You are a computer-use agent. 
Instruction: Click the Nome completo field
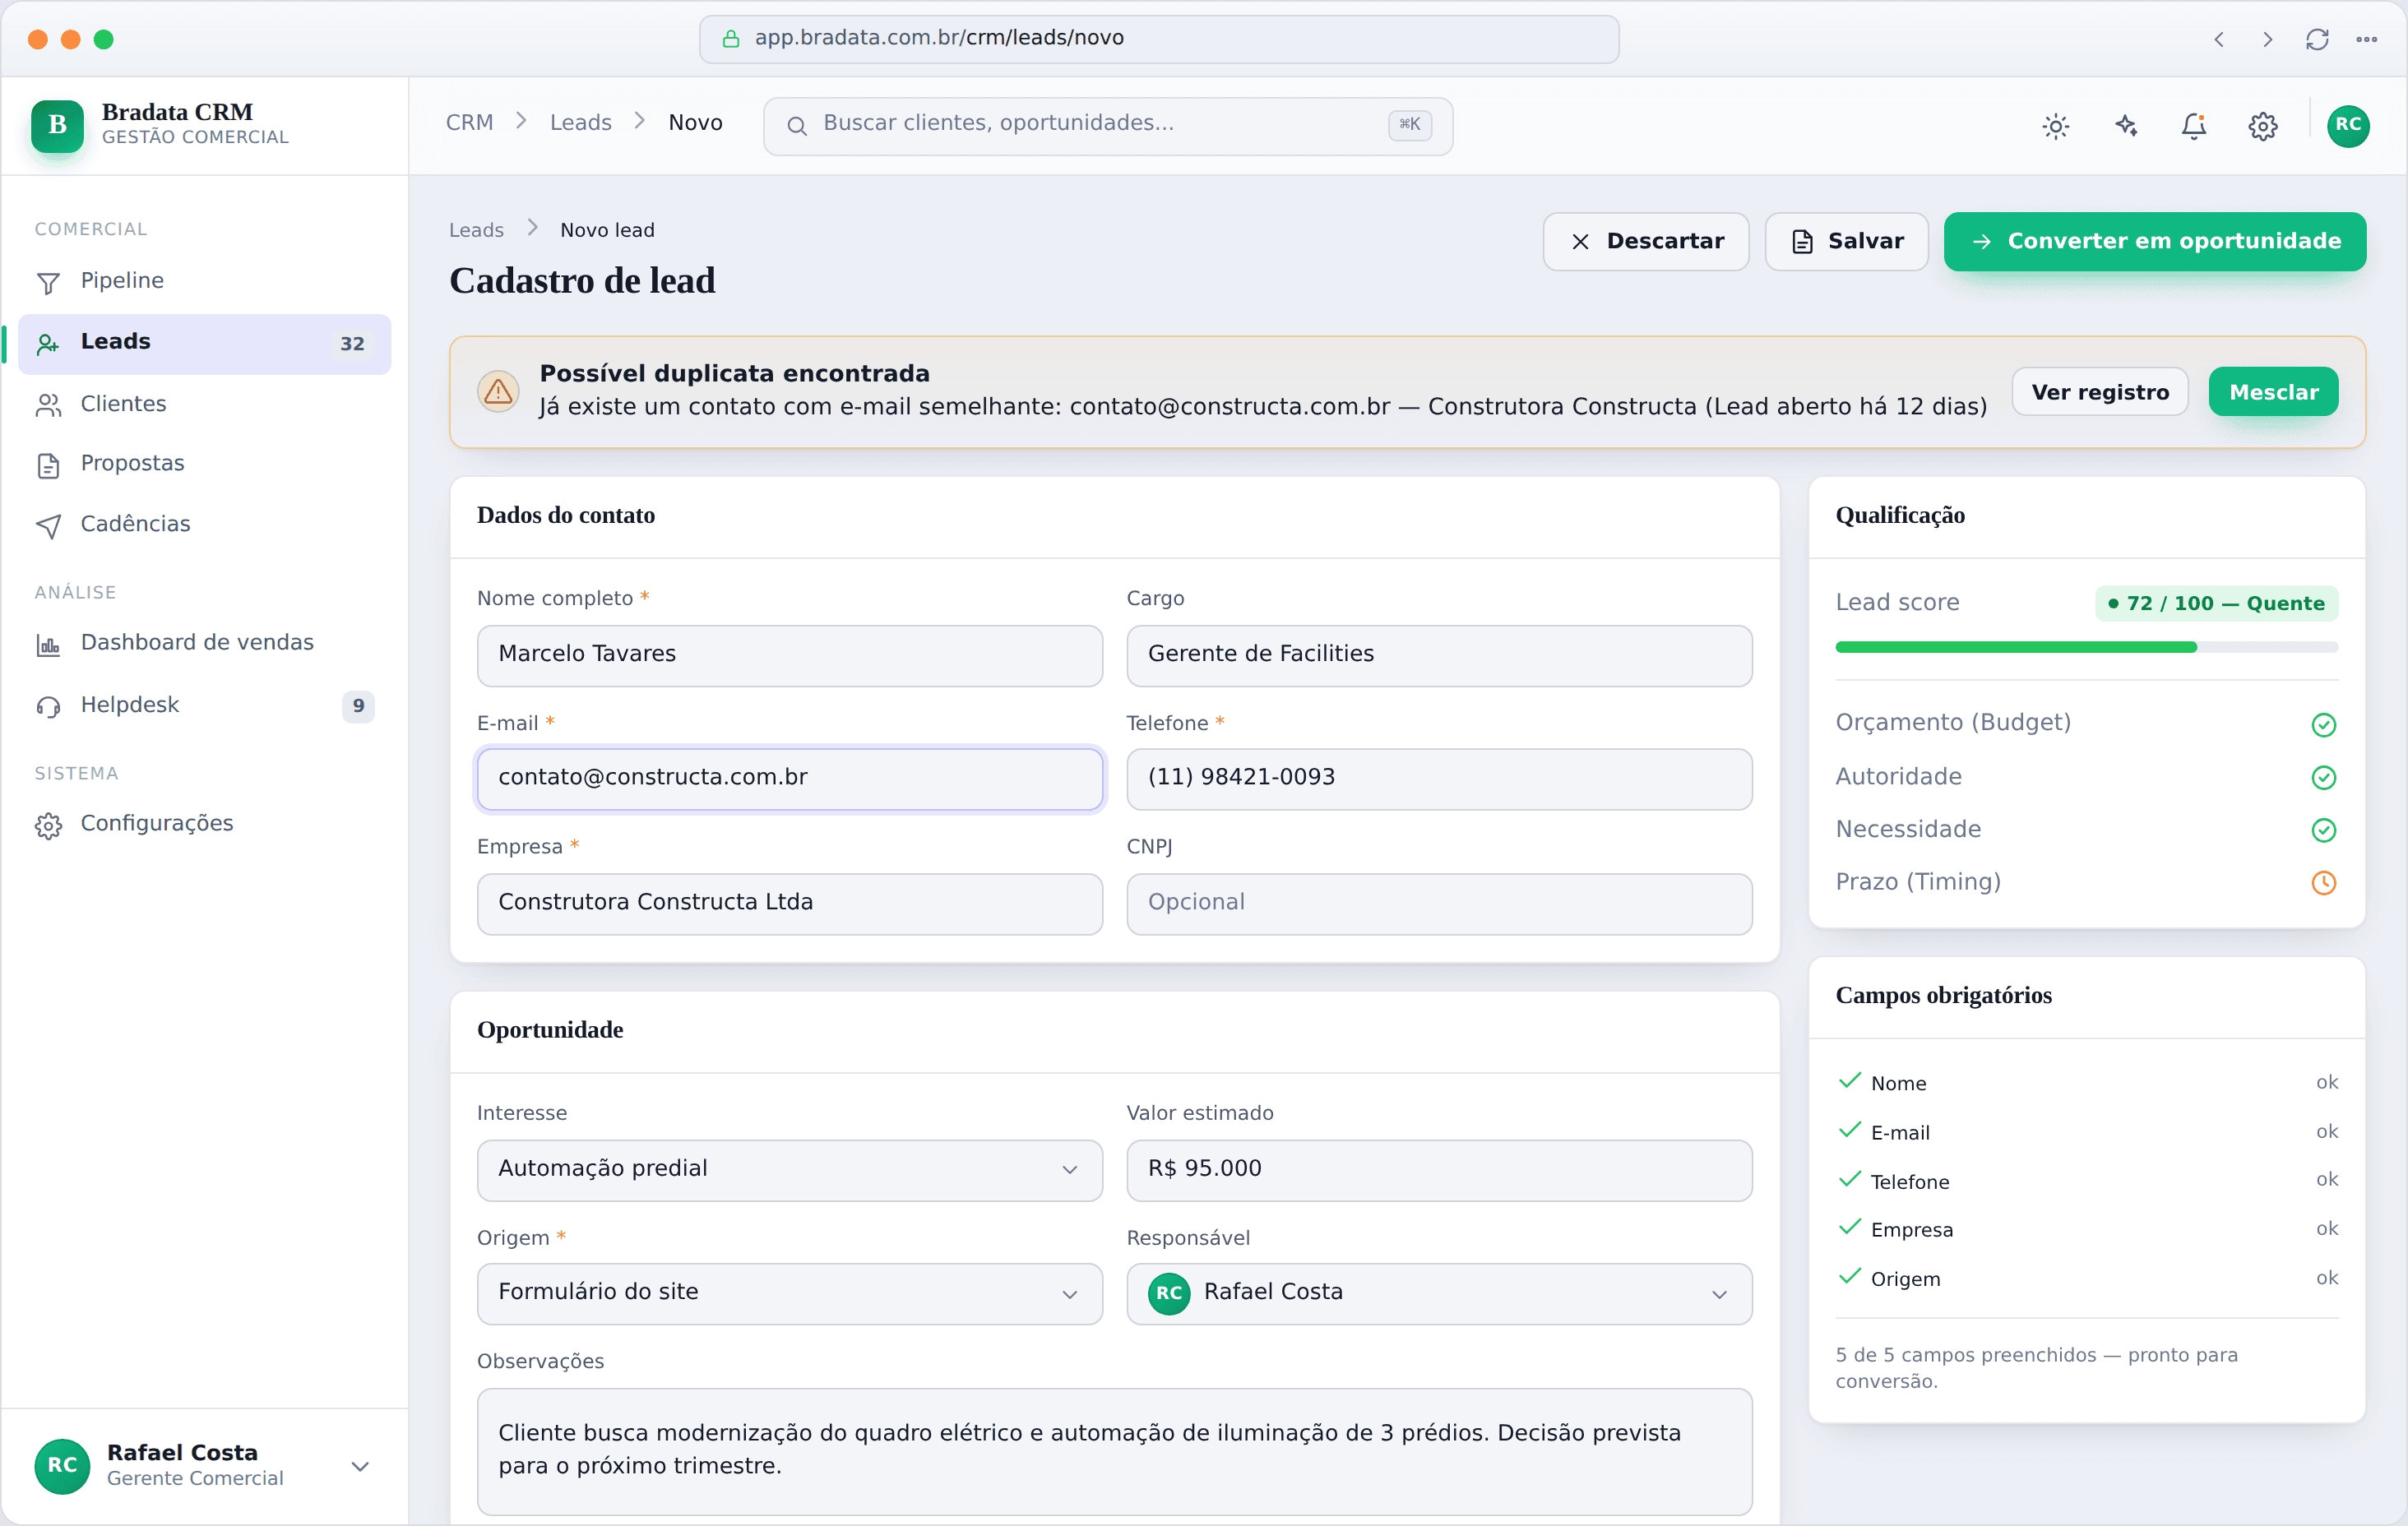coord(789,655)
